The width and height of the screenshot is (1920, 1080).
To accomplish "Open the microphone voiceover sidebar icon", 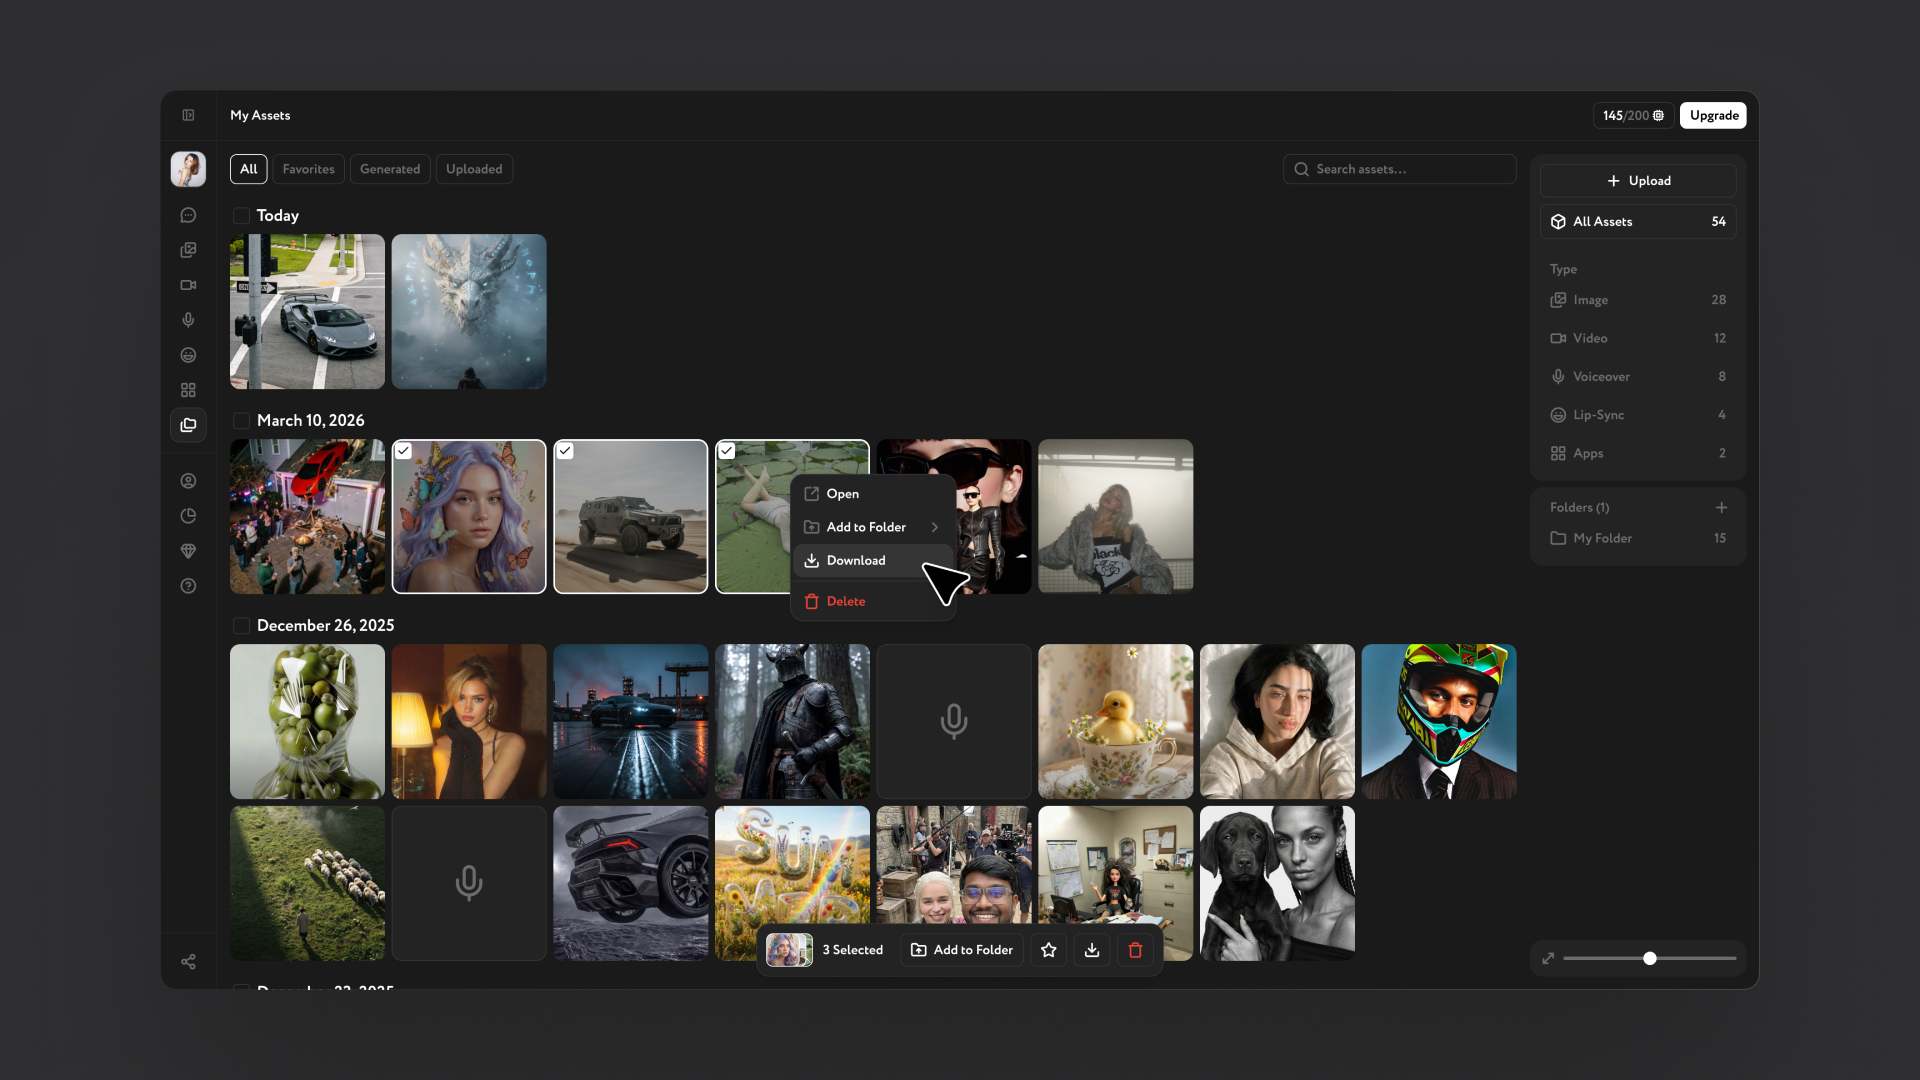I will [x=188, y=320].
